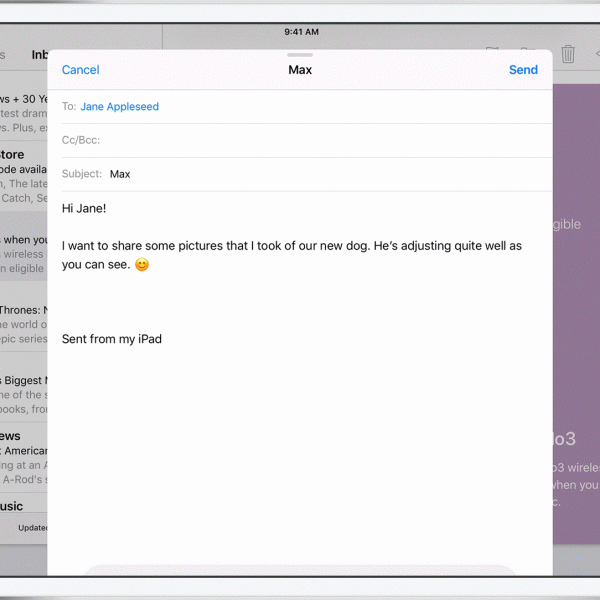This screenshot has height=600, width=600.
Task: Open the 30 Years message in the list
Action: [23, 113]
